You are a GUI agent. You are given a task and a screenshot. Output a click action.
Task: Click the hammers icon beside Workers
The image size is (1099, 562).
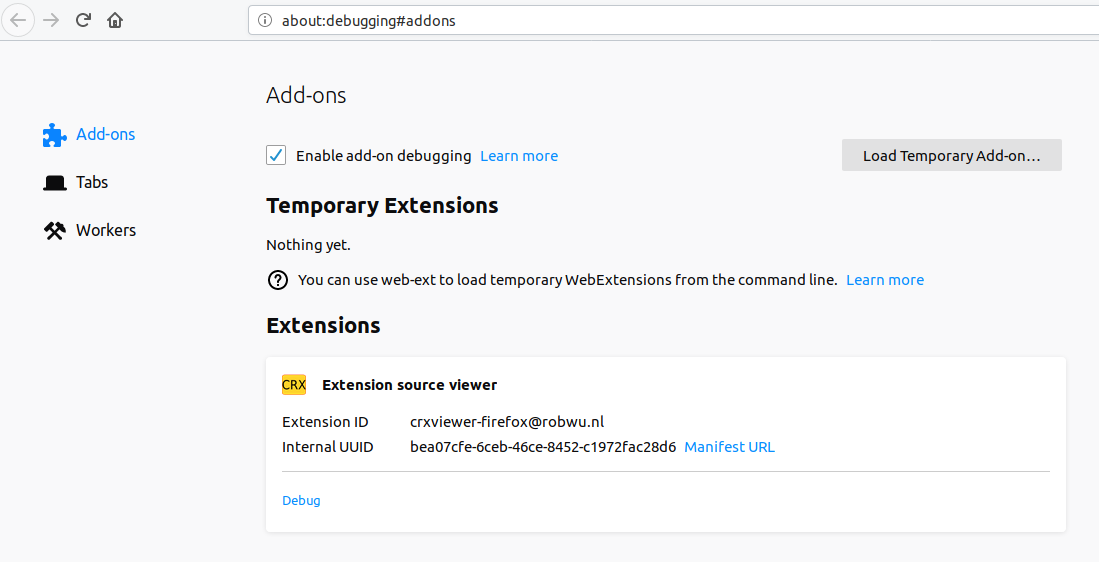55,231
